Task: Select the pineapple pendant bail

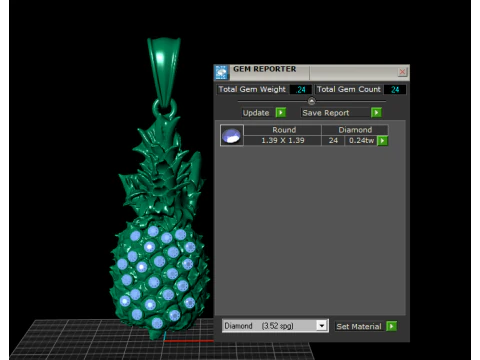Action: [x=164, y=72]
